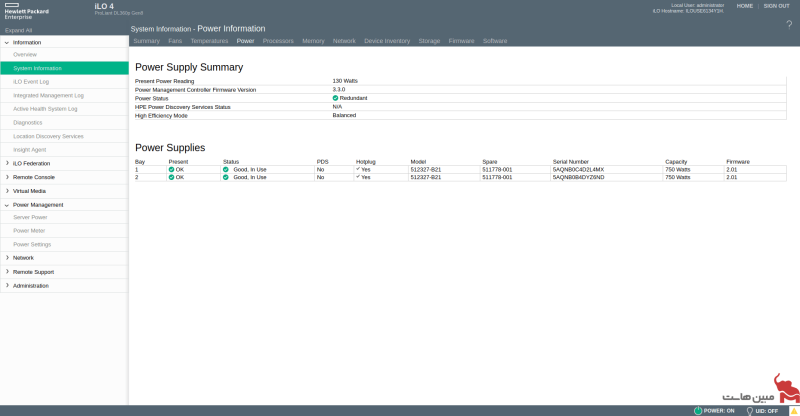800x416 pixels.
Task: Open the Firmware tab
Action: 461,41
